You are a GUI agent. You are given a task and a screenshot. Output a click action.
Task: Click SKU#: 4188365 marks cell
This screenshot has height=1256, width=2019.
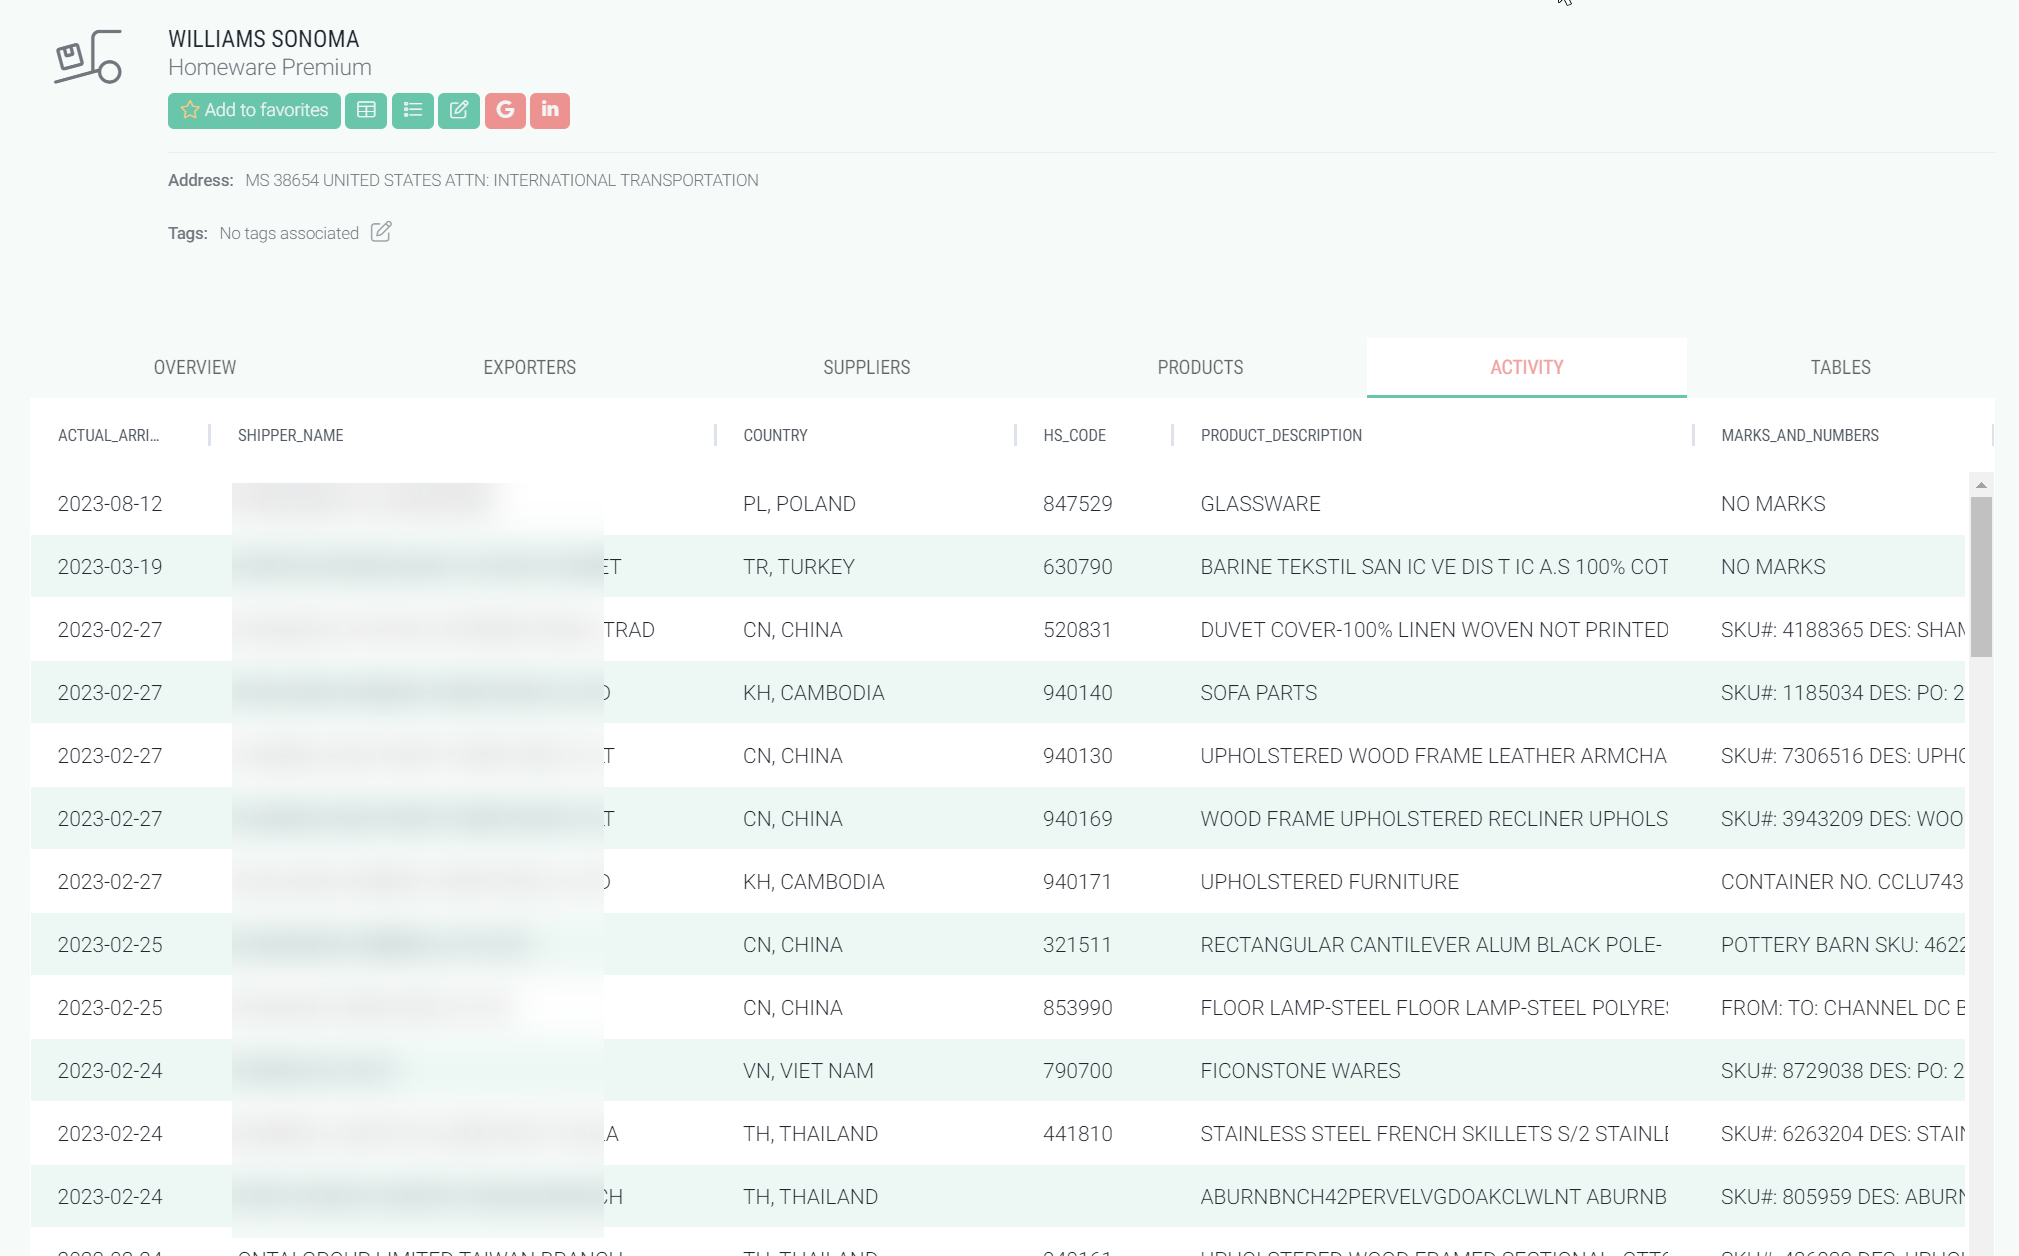point(1843,630)
